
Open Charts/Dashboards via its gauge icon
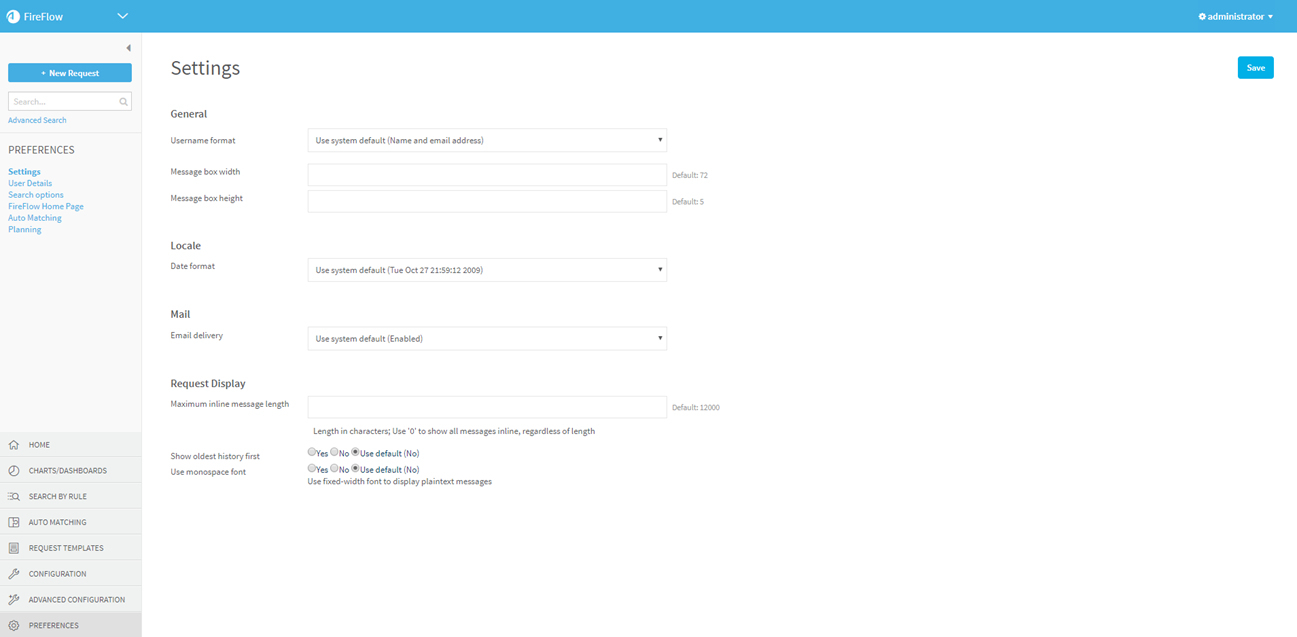tap(14, 471)
